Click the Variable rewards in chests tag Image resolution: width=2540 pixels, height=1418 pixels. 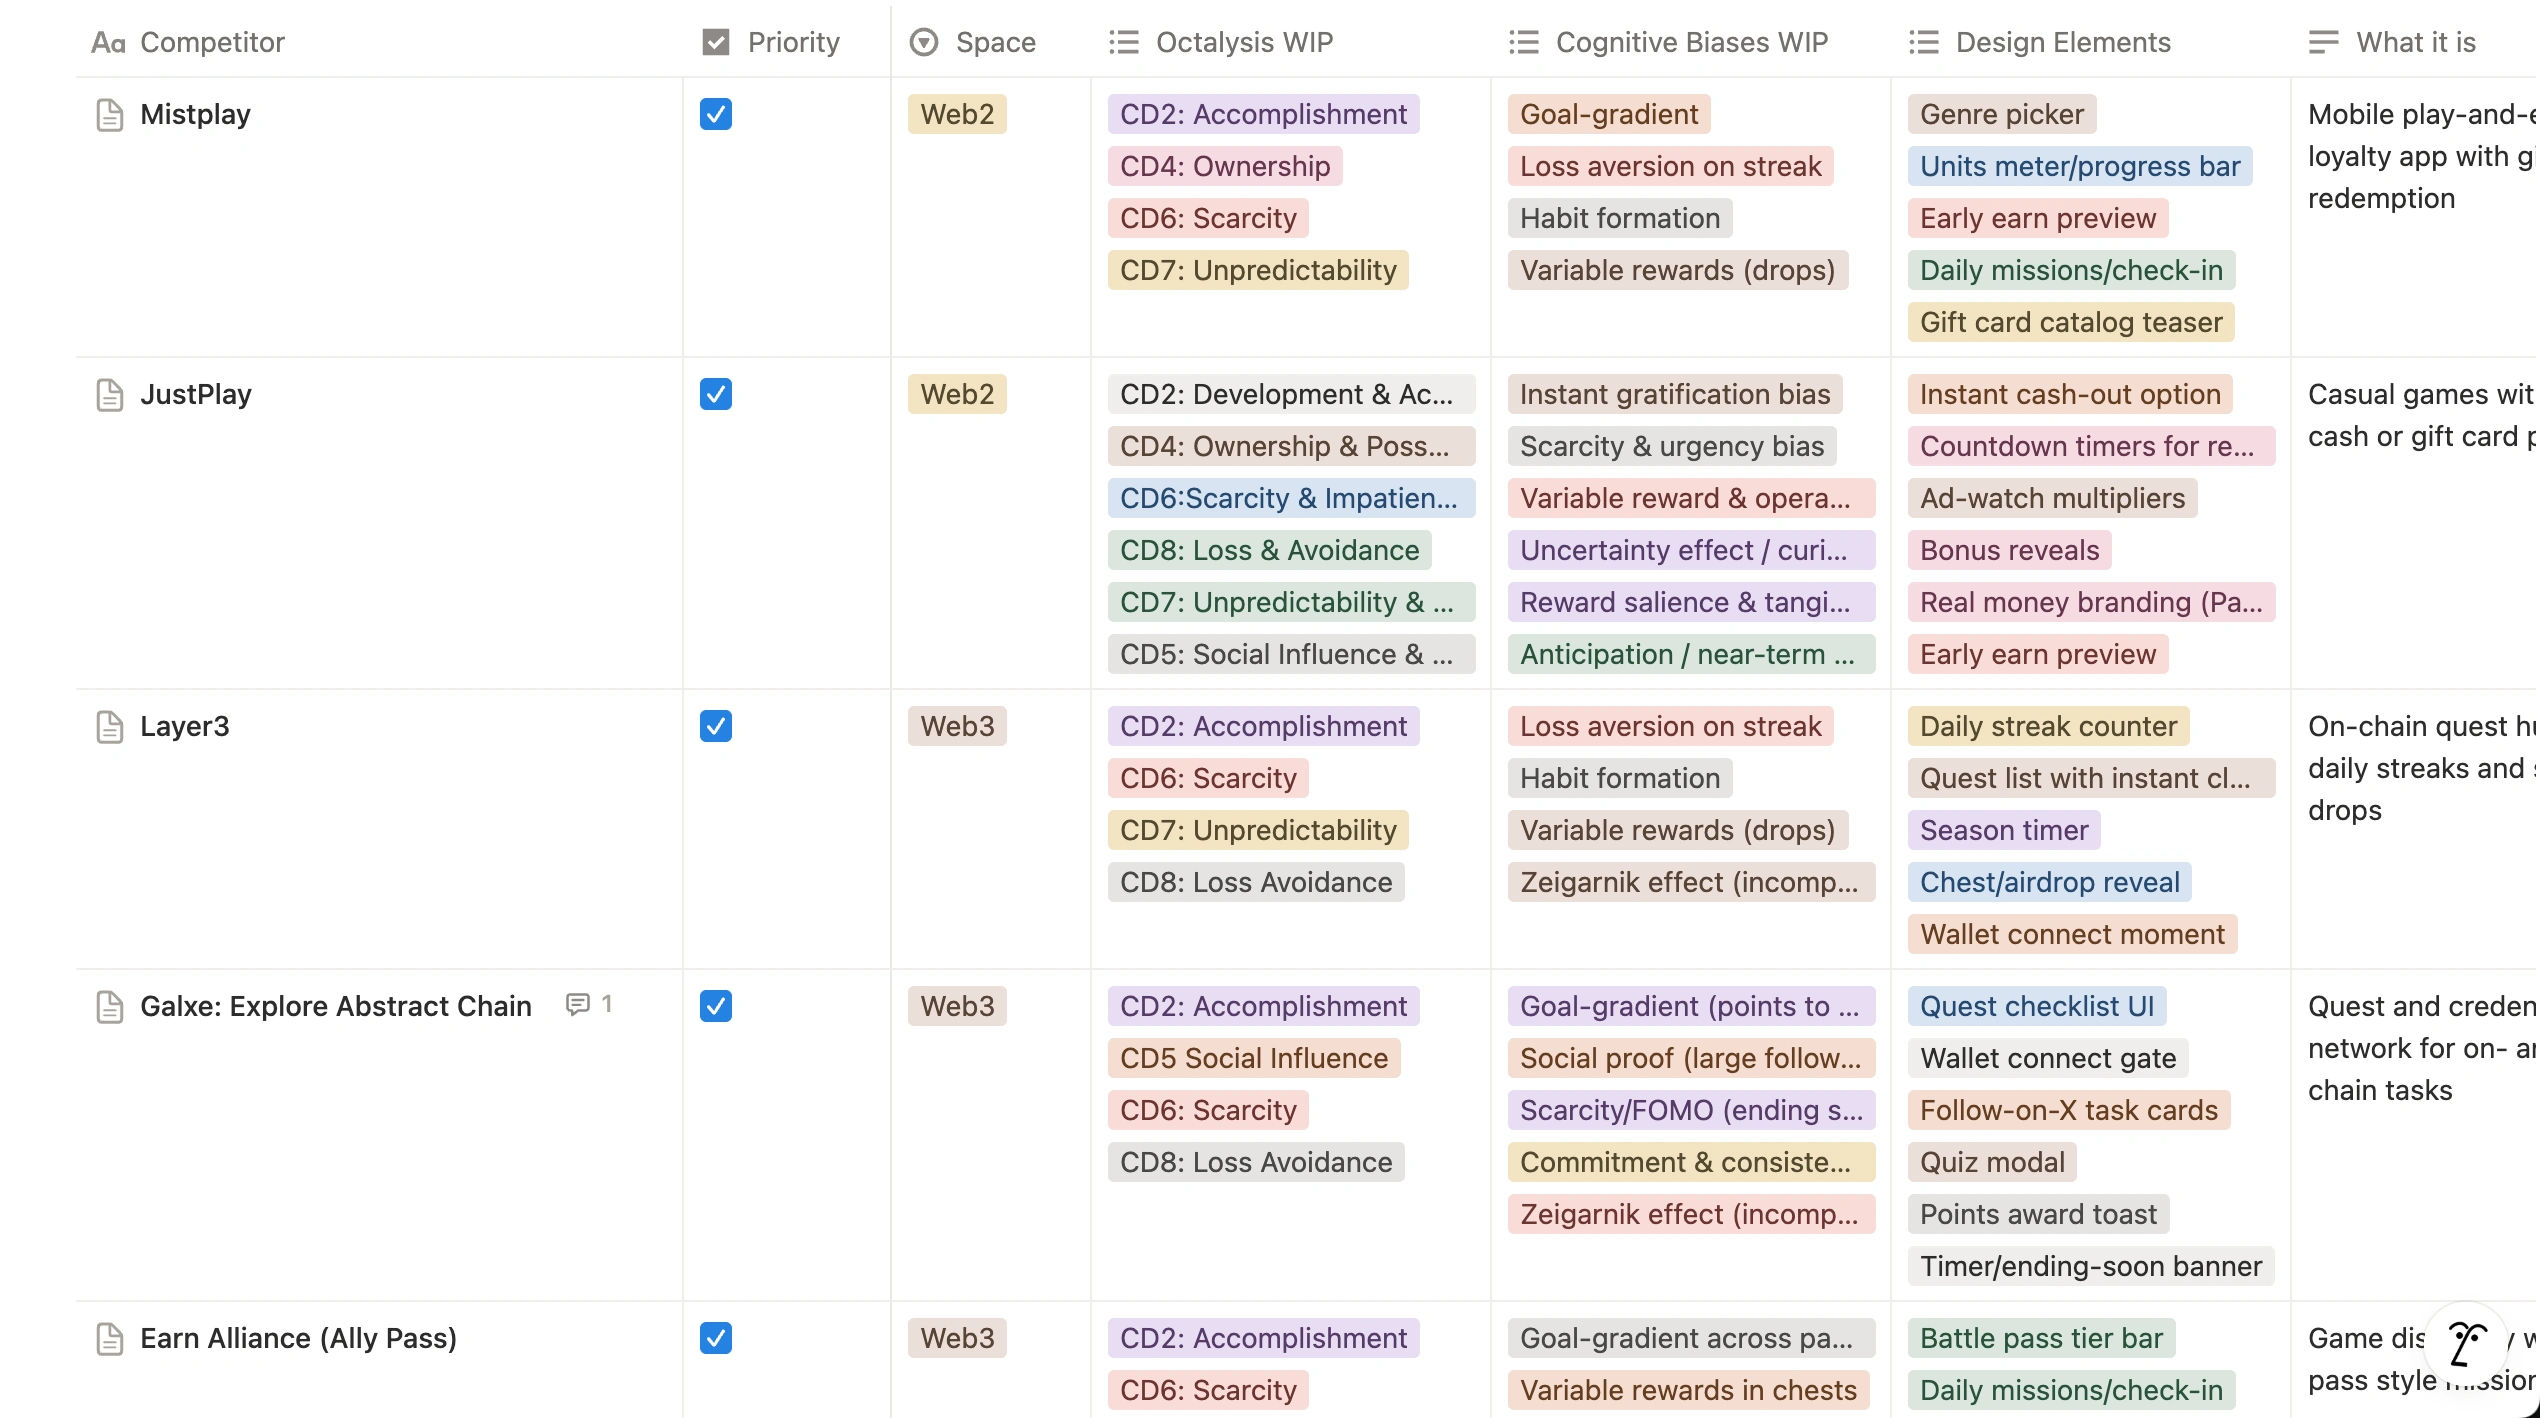(x=1688, y=1390)
